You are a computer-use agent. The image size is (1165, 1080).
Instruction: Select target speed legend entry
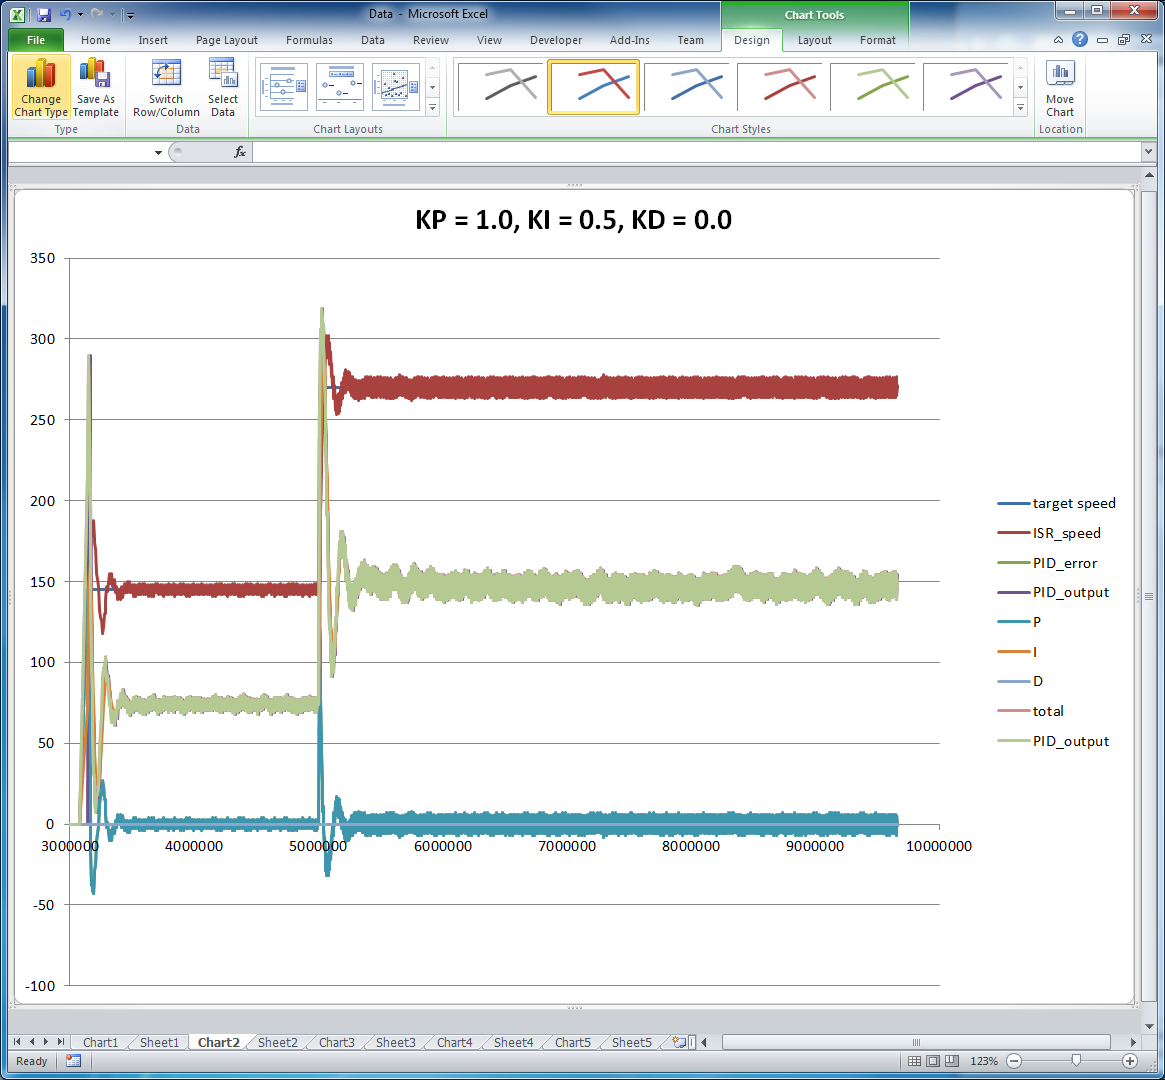[1057, 504]
